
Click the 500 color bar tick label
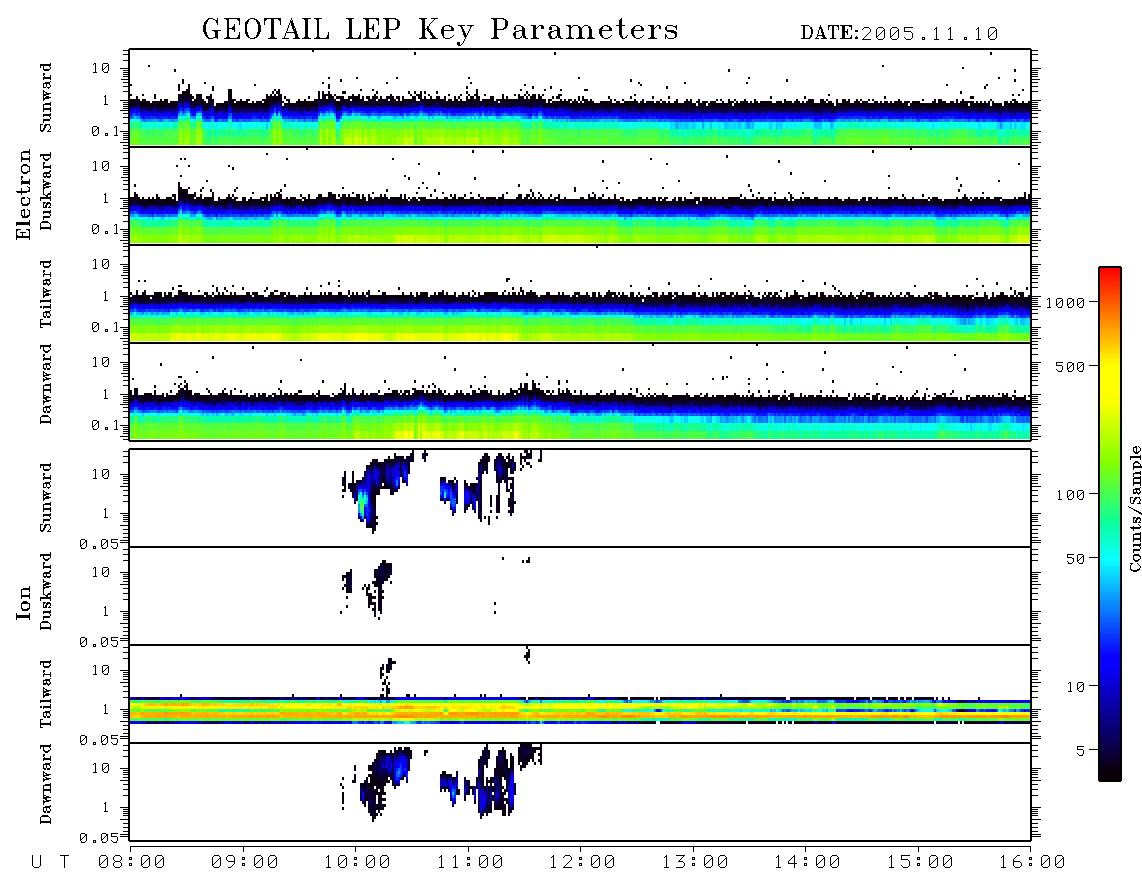1070,367
